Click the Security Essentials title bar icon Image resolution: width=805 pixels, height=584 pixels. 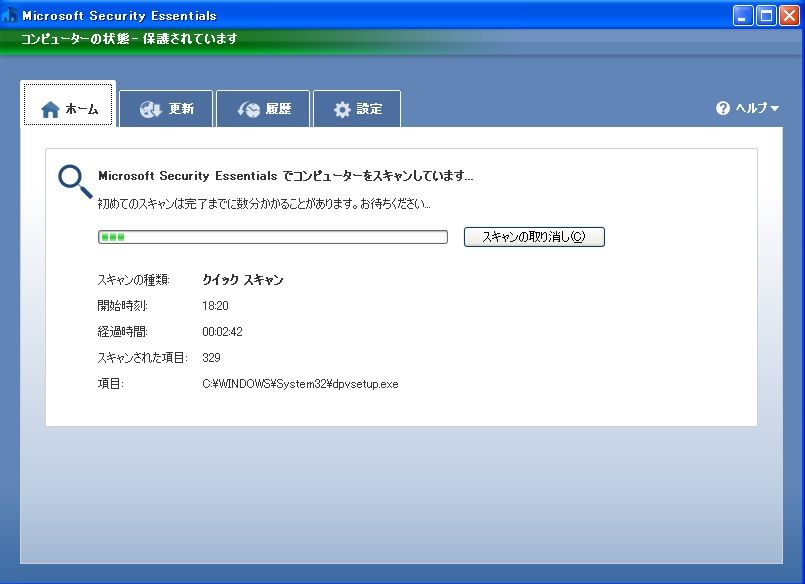pos(9,15)
